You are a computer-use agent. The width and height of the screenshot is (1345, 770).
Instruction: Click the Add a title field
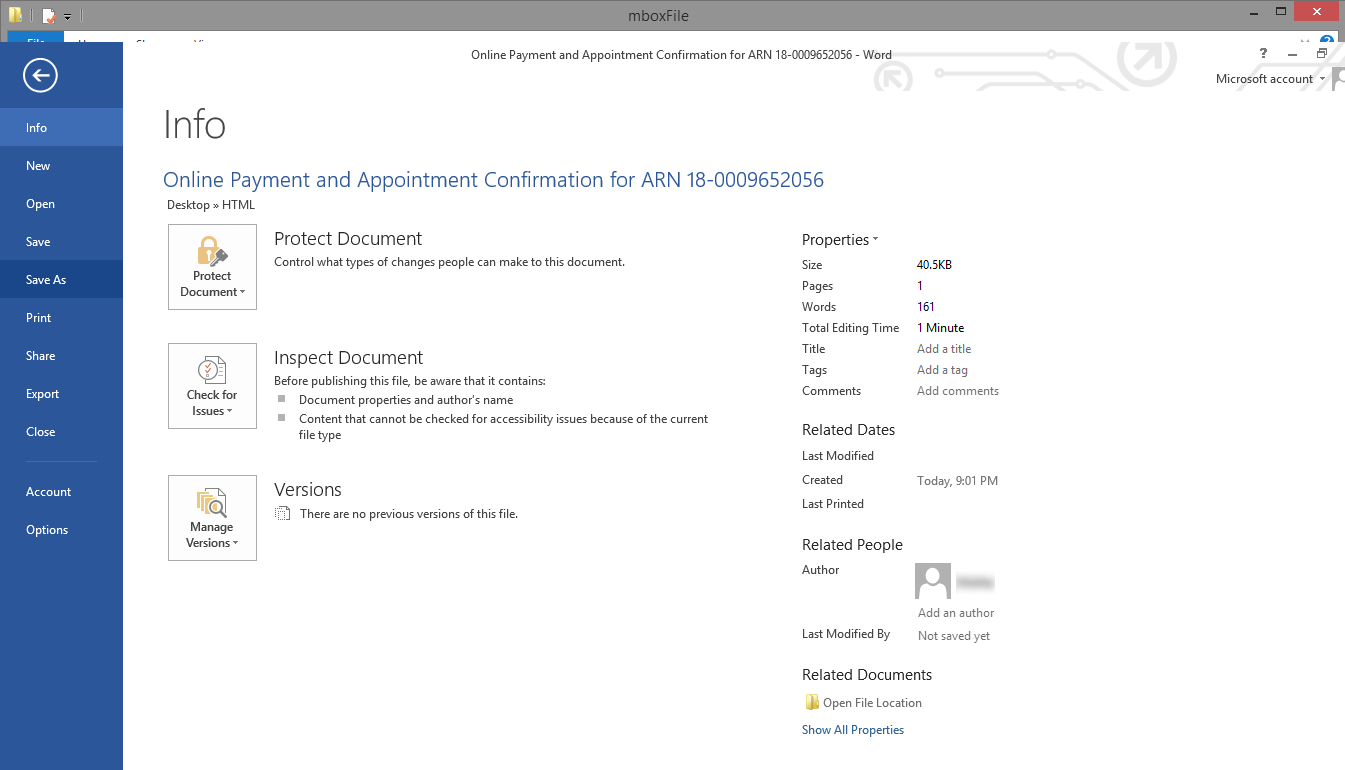(x=944, y=349)
